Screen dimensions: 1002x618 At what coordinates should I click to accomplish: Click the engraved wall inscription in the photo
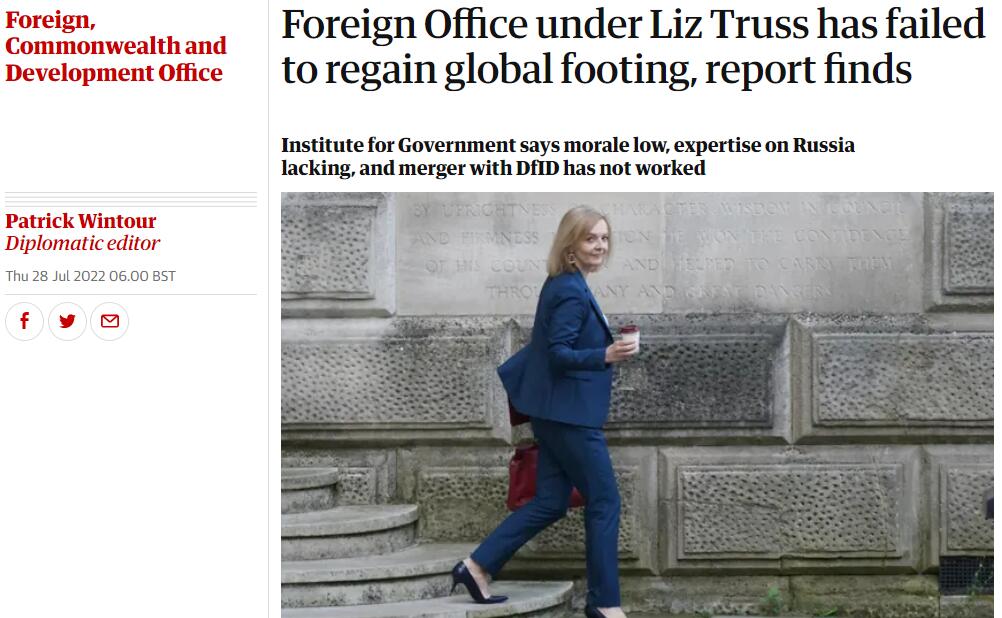(658, 249)
